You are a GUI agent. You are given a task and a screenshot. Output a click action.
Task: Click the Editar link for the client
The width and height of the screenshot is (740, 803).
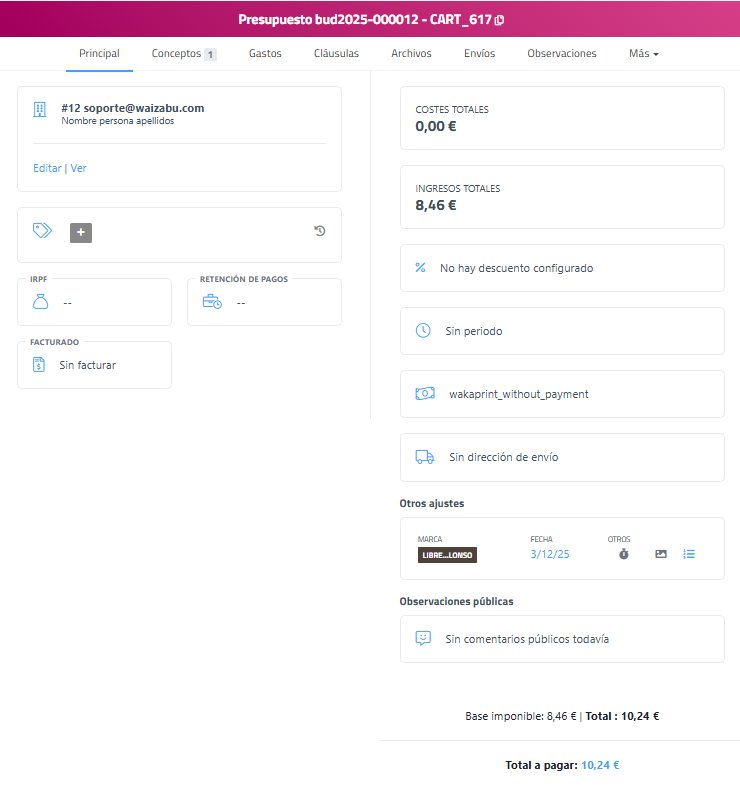pos(47,169)
